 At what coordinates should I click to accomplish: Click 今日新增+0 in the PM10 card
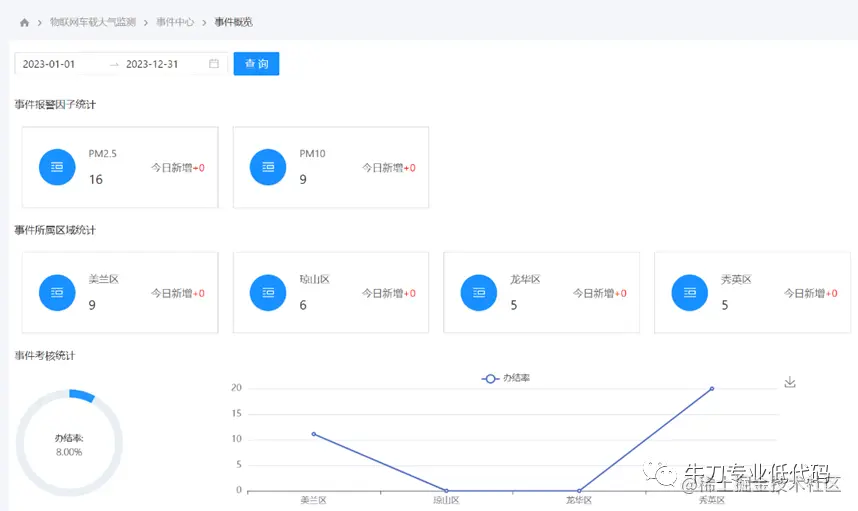[389, 168]
